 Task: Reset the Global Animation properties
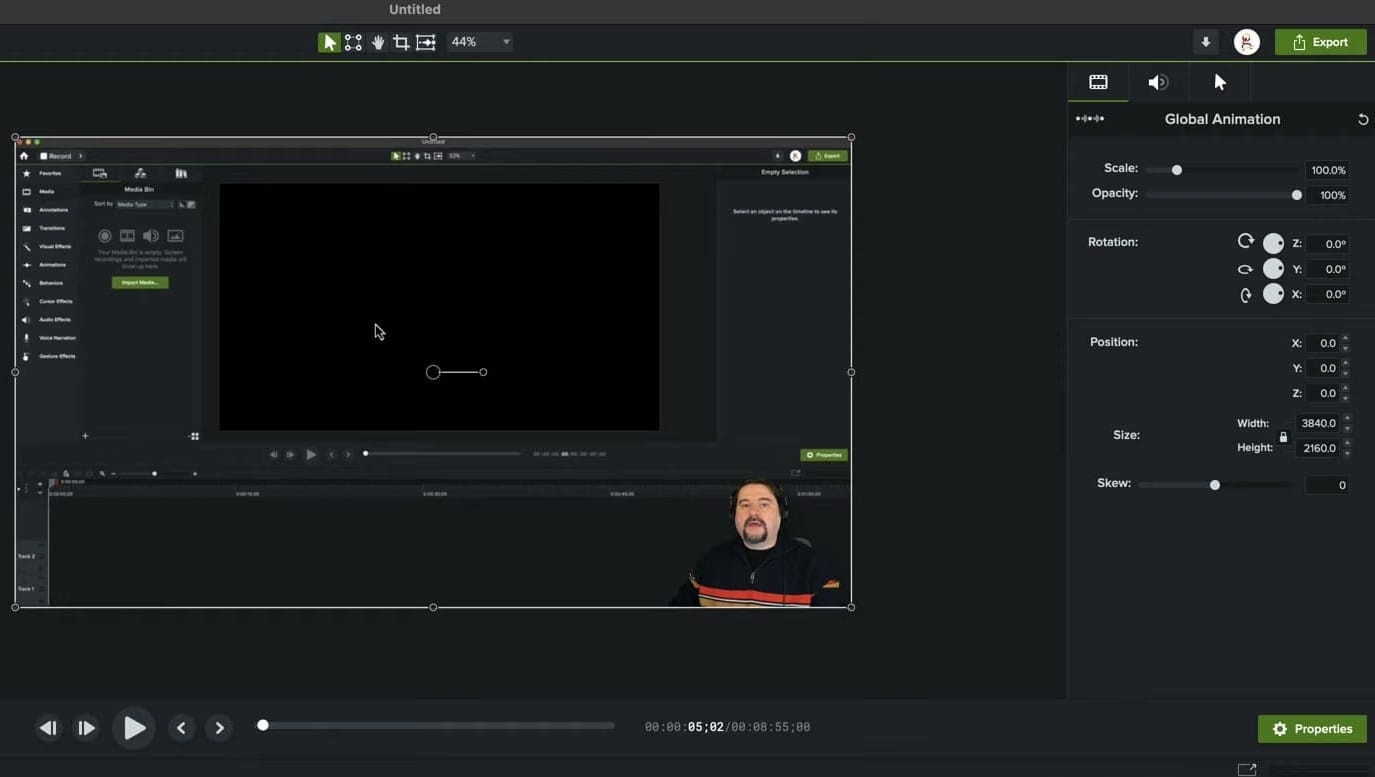[x=1363, y=118]
